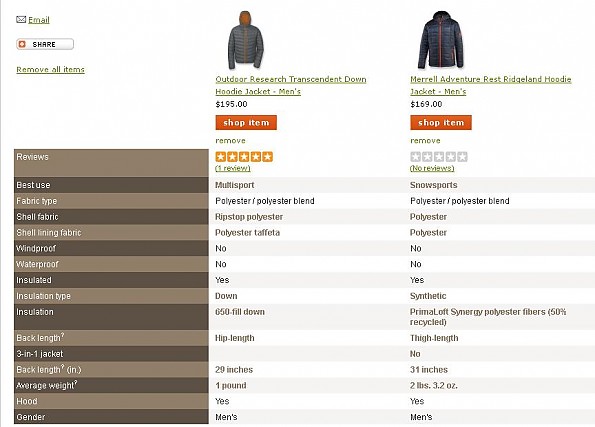Click the orange plus icon on Share
This screenshot has width=595, height=427.
(x=22, y=44)
